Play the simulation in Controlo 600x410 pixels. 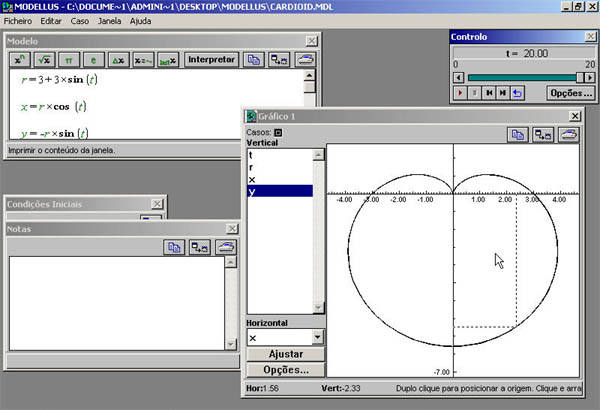[x=460, y=93]
